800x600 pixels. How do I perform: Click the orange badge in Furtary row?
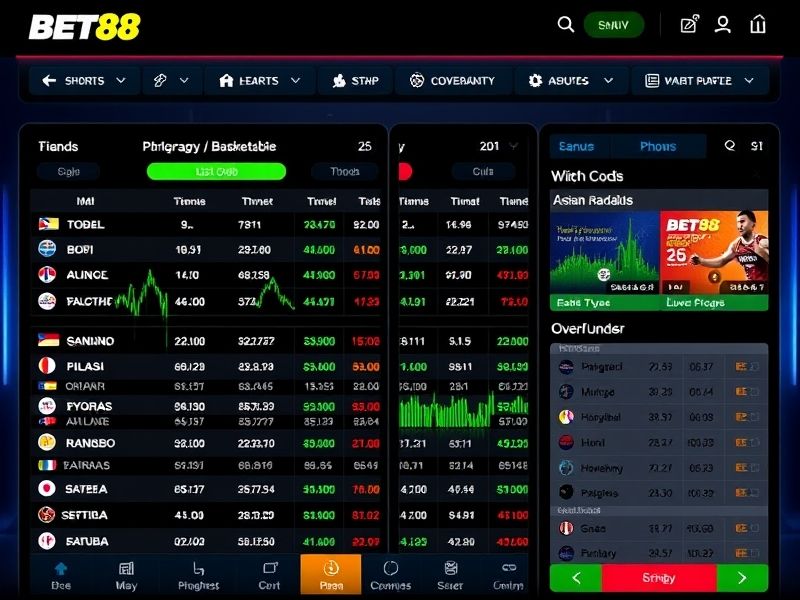coord(741,553)
